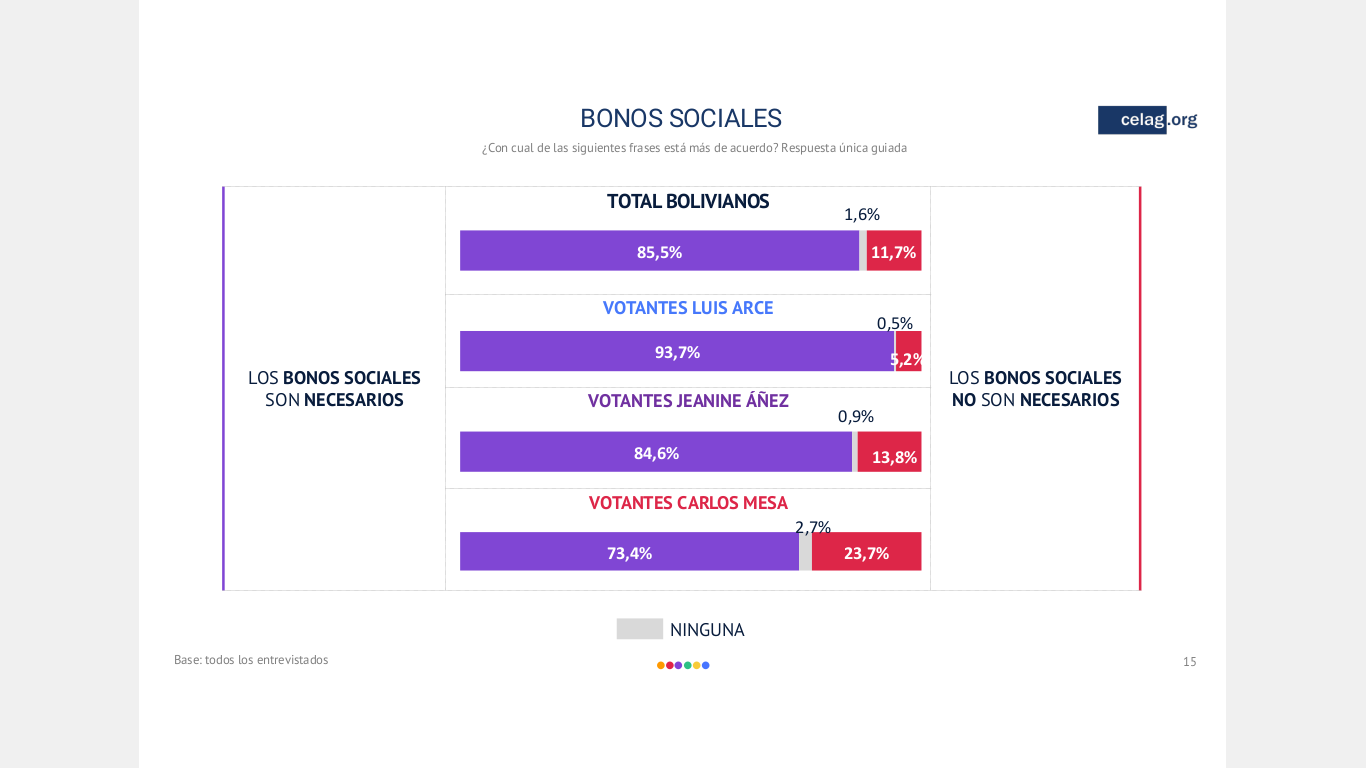
Task: Click the 'Base: todos los entrevistados' footnote
Action: [251, 660]
